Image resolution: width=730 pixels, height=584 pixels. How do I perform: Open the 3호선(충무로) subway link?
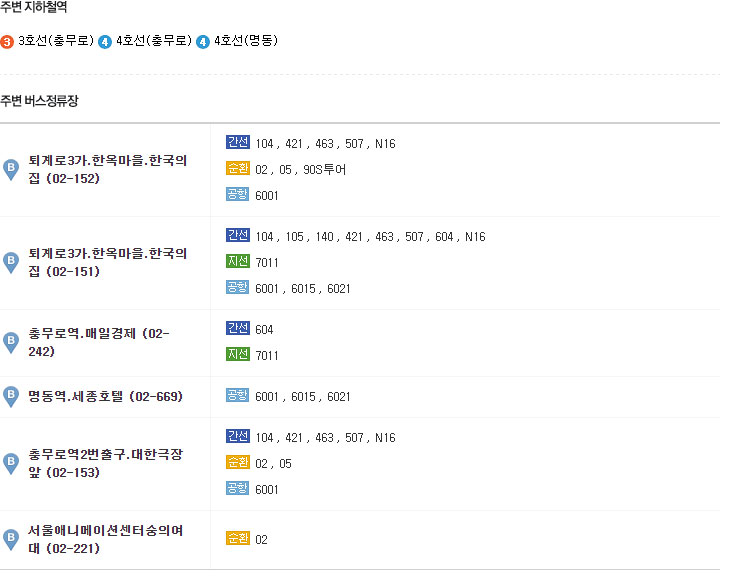(56, 41)
